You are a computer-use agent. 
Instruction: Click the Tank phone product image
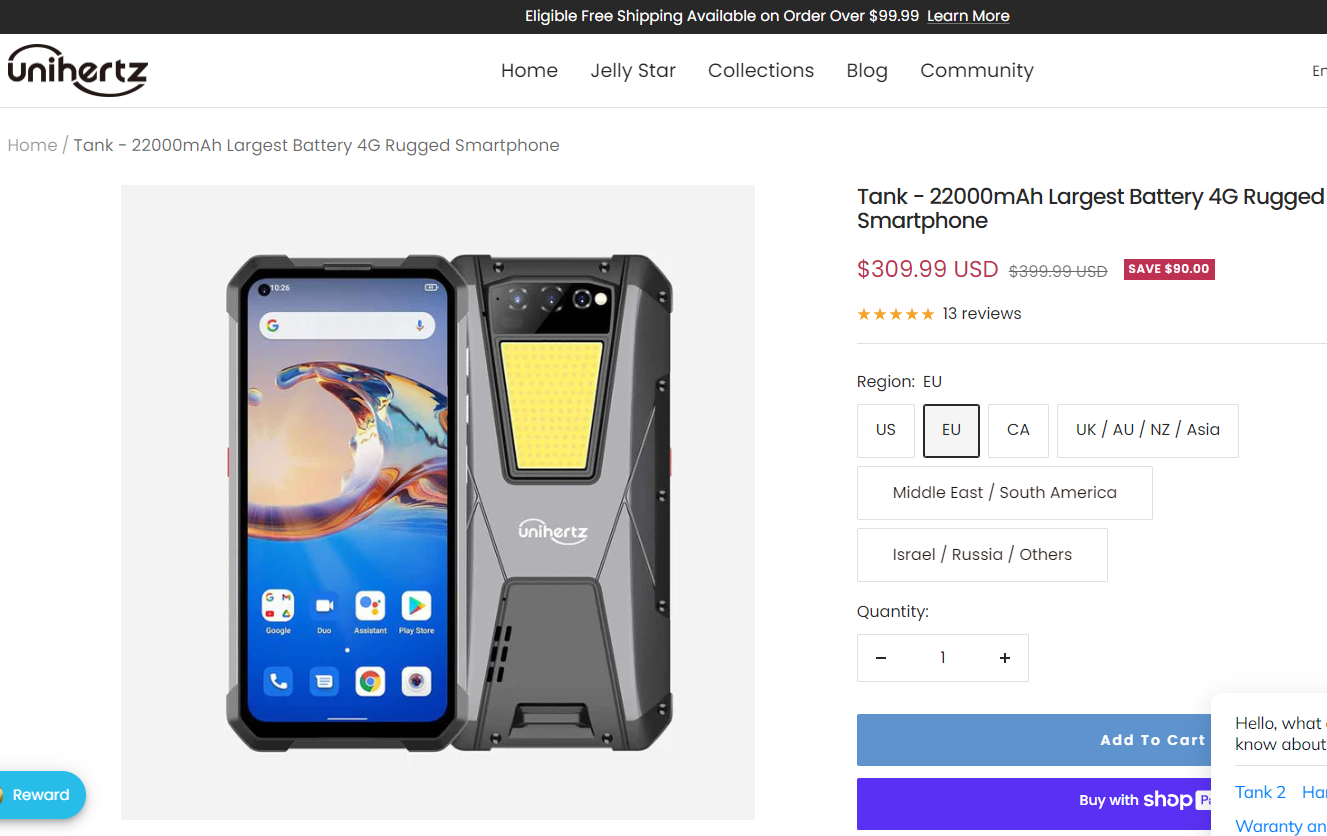(x=438, y=502)
